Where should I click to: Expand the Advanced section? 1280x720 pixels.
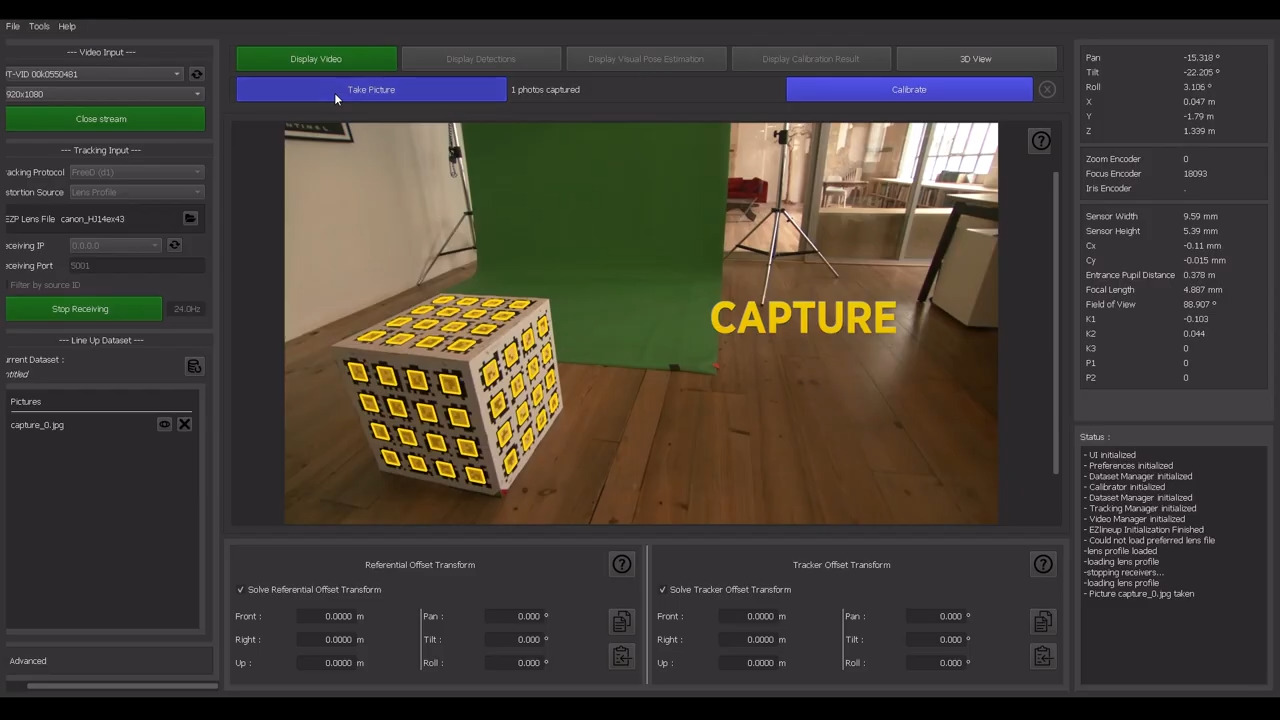tap(28, 661)
